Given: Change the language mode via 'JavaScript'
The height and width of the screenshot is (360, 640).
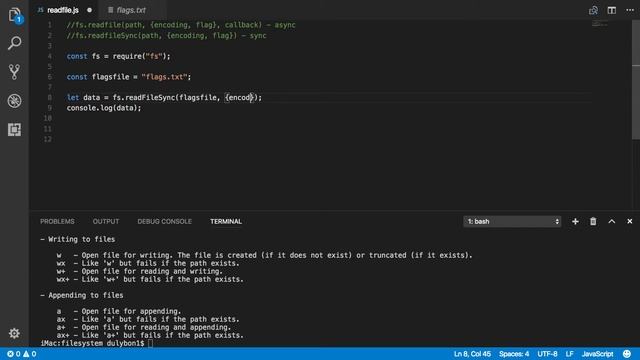Looking at the screenshot, I should pos(597,354).
